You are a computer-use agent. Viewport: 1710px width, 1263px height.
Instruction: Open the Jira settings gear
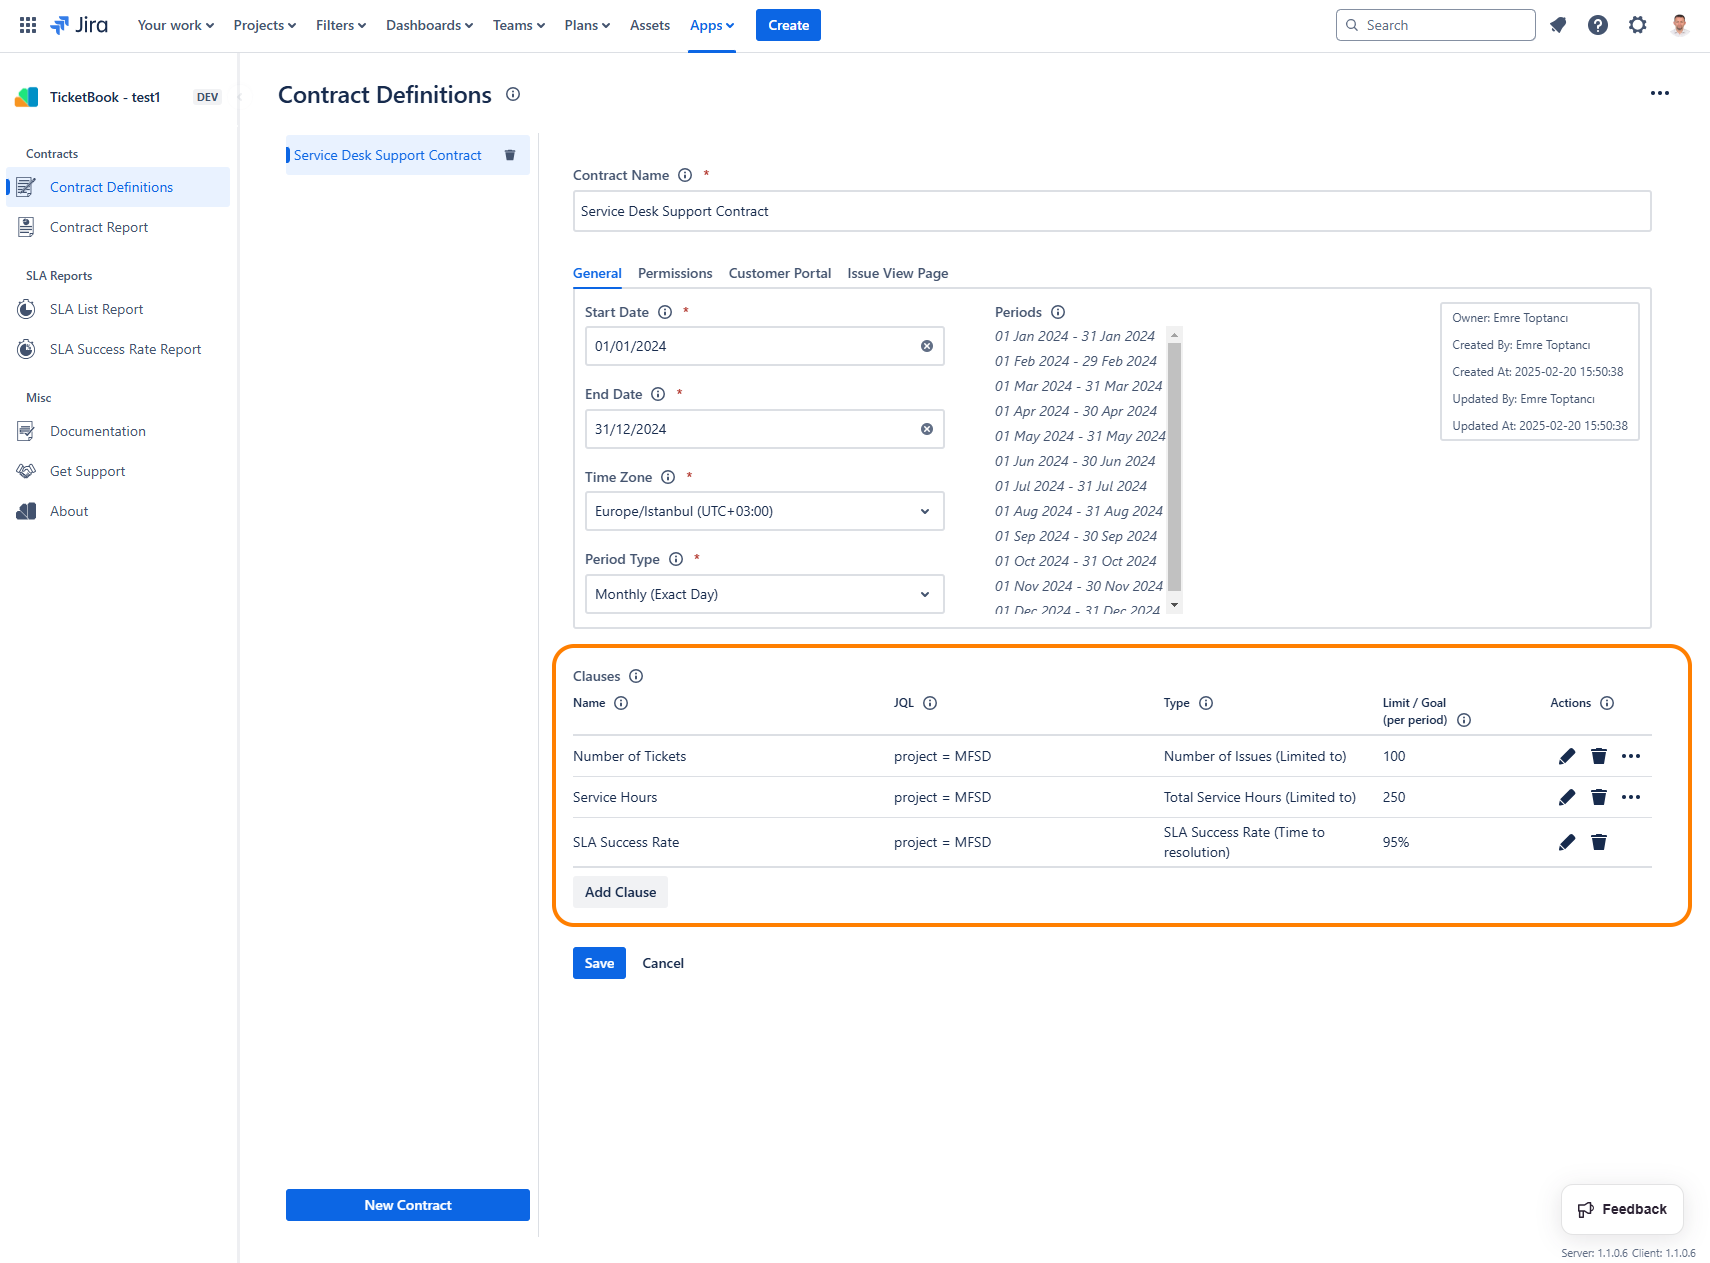1637,25
